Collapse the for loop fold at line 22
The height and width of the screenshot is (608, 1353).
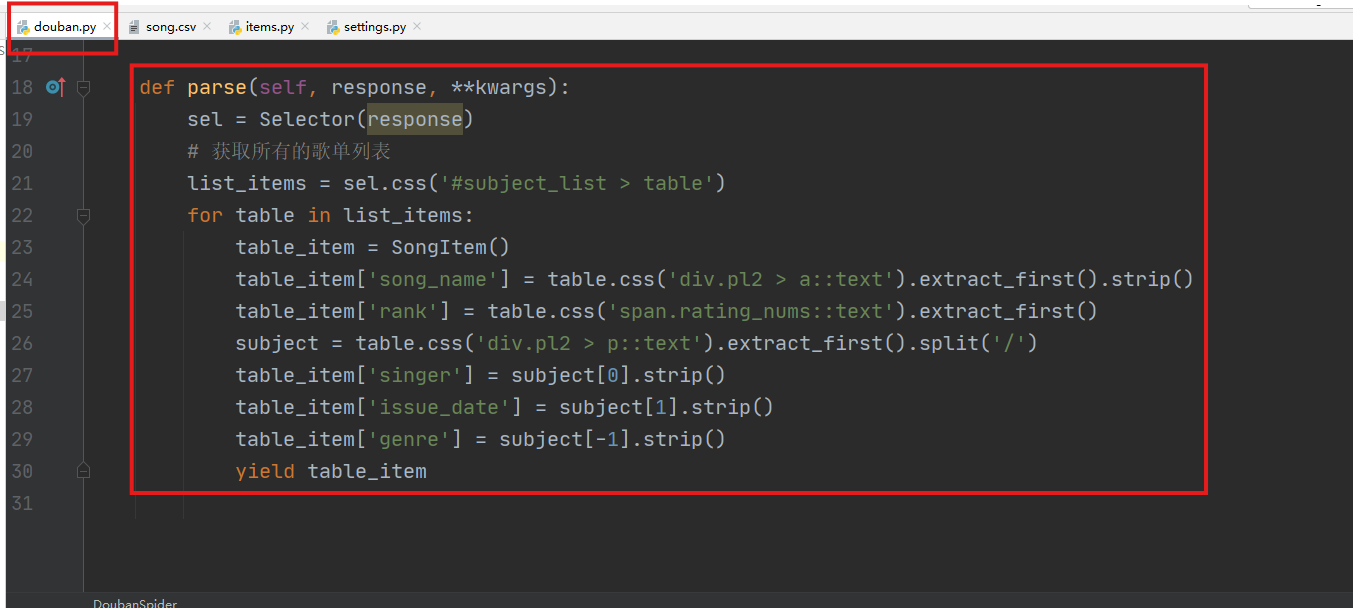[84, 215]
